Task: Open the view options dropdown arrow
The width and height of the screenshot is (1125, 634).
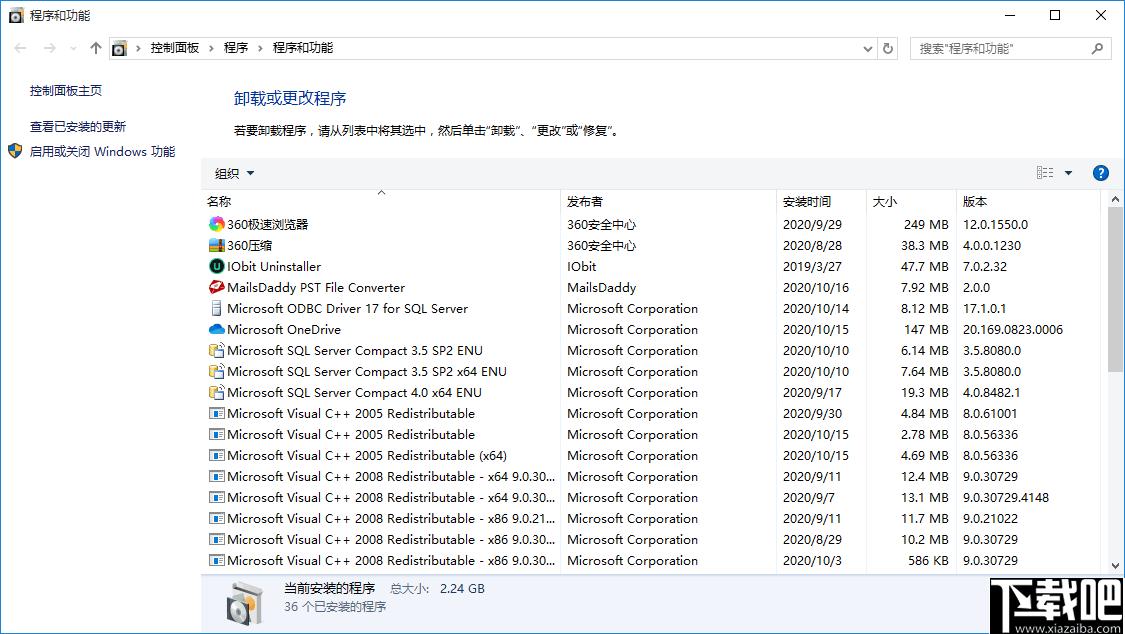Action: pyautogui.click(x=1068, y=173)
